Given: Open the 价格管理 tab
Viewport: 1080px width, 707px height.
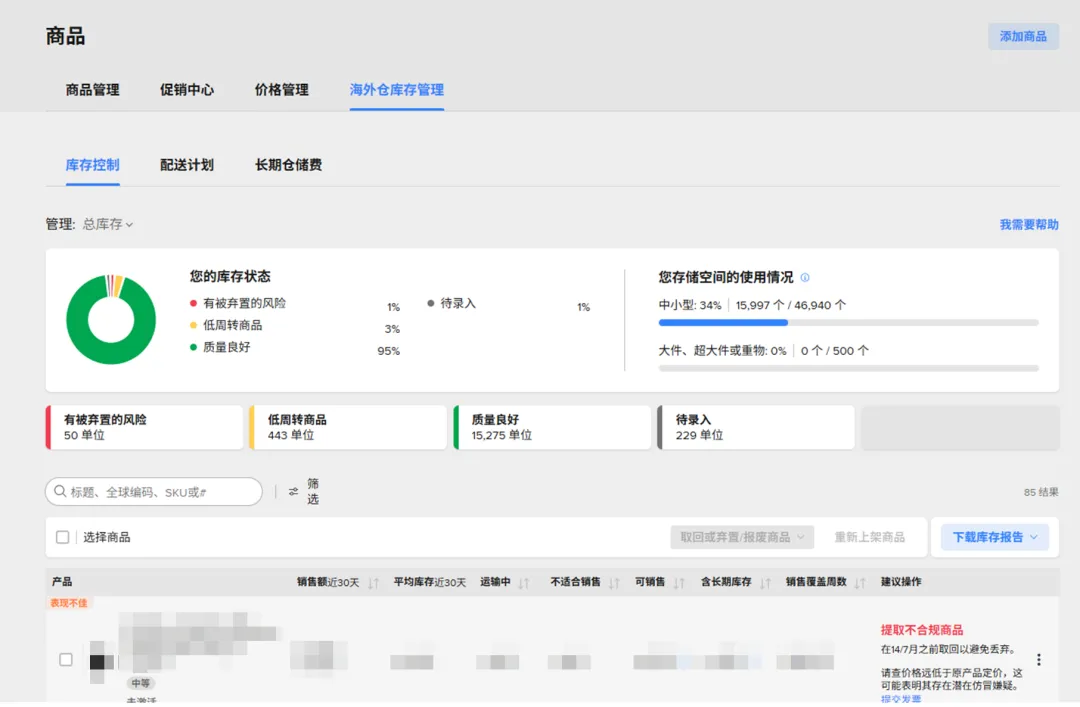Looking at the screenshot, I should 282,90.
